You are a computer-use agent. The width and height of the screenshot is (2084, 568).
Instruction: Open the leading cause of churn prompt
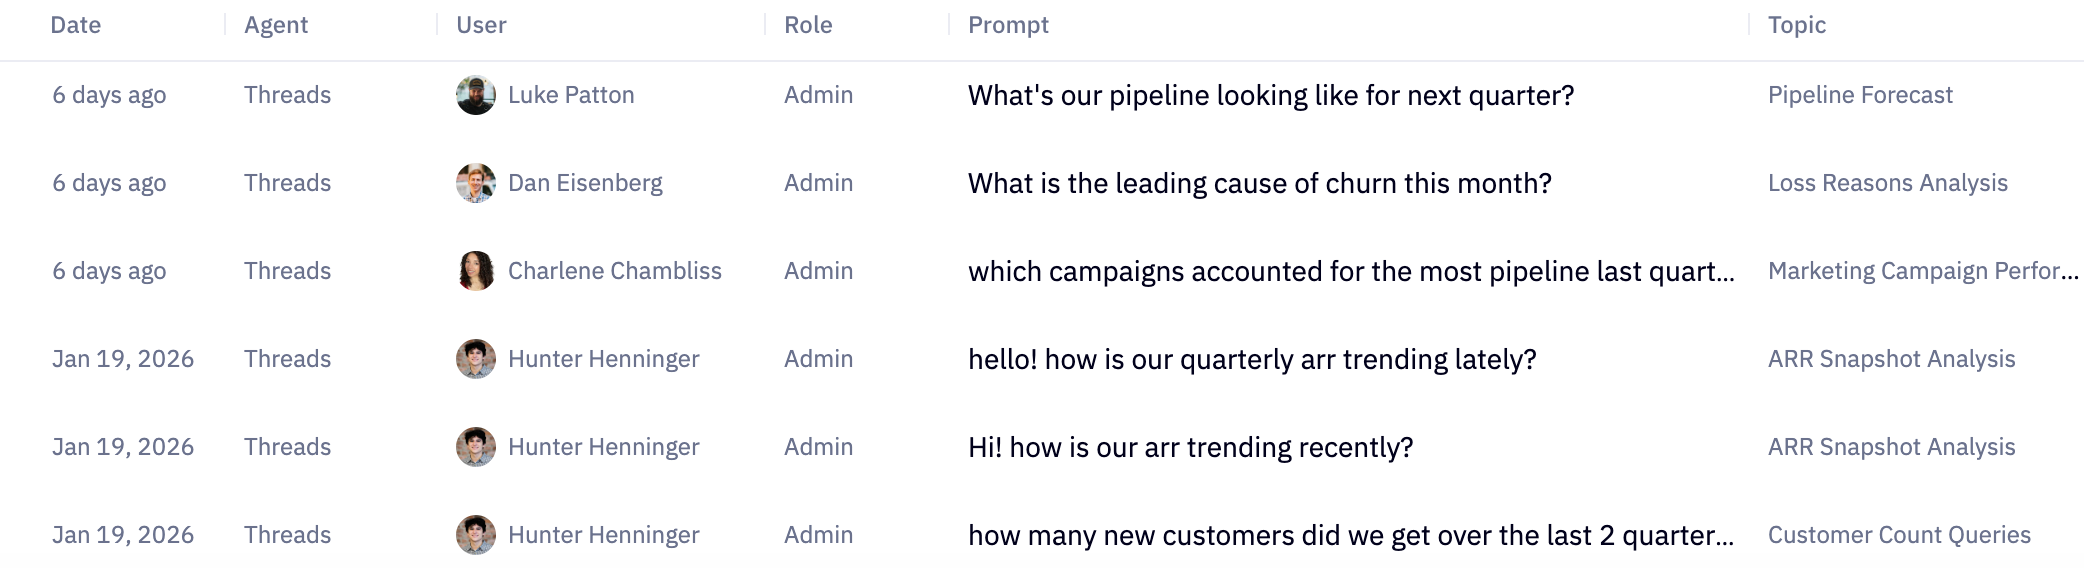1259,183
